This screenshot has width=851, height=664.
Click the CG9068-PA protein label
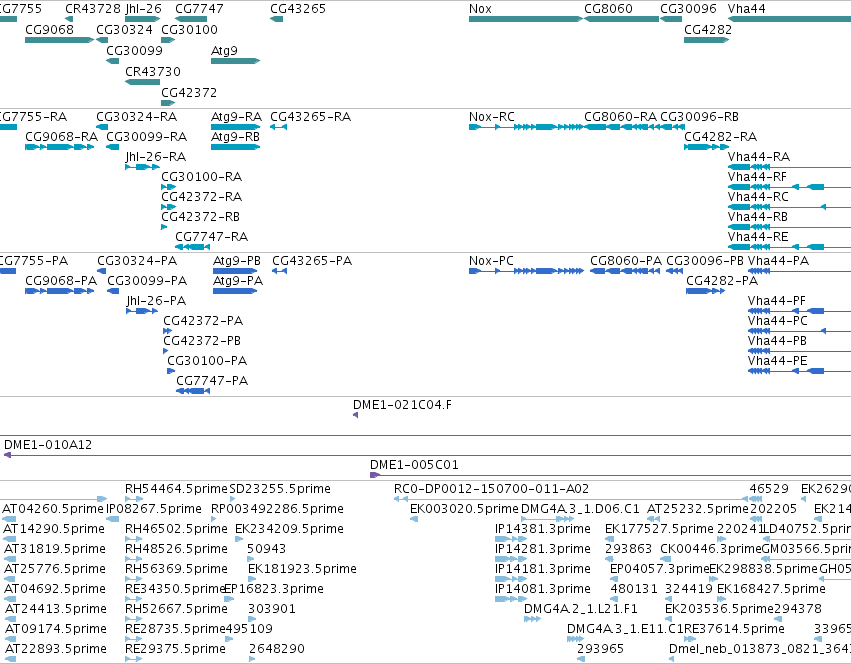pos(61,281)
